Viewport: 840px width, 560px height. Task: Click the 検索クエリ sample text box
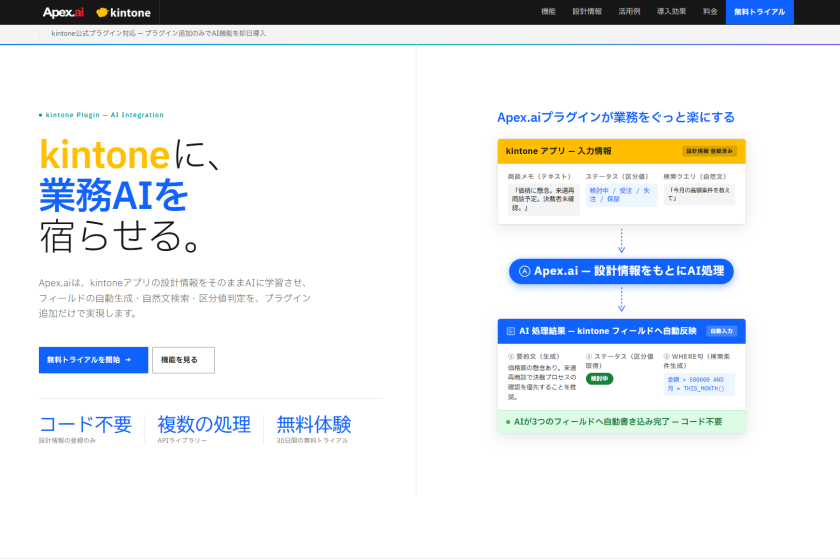point(699,194)
